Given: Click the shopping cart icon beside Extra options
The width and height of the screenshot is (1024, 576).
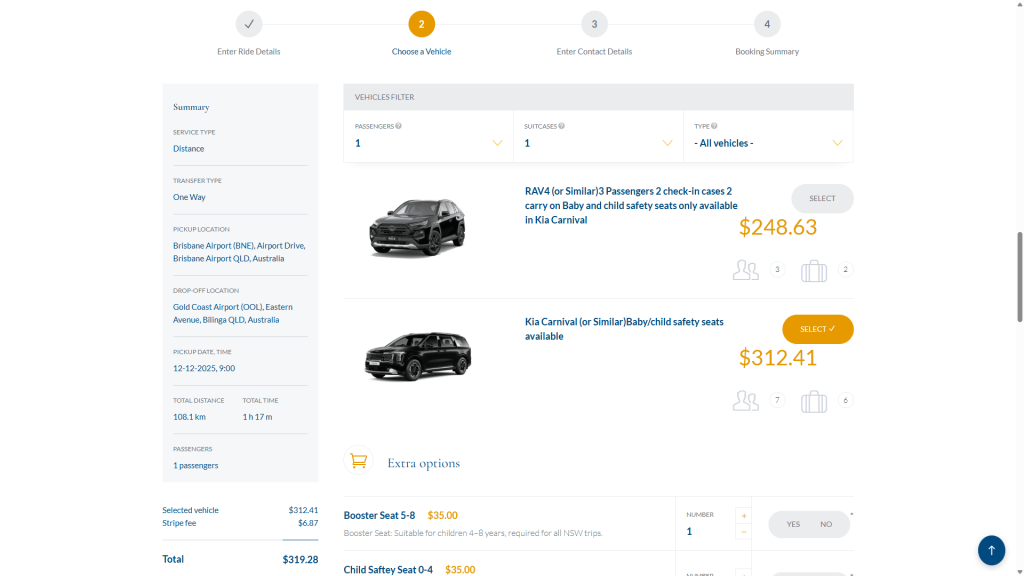Looking at the screenshot, I should [358, 461].
